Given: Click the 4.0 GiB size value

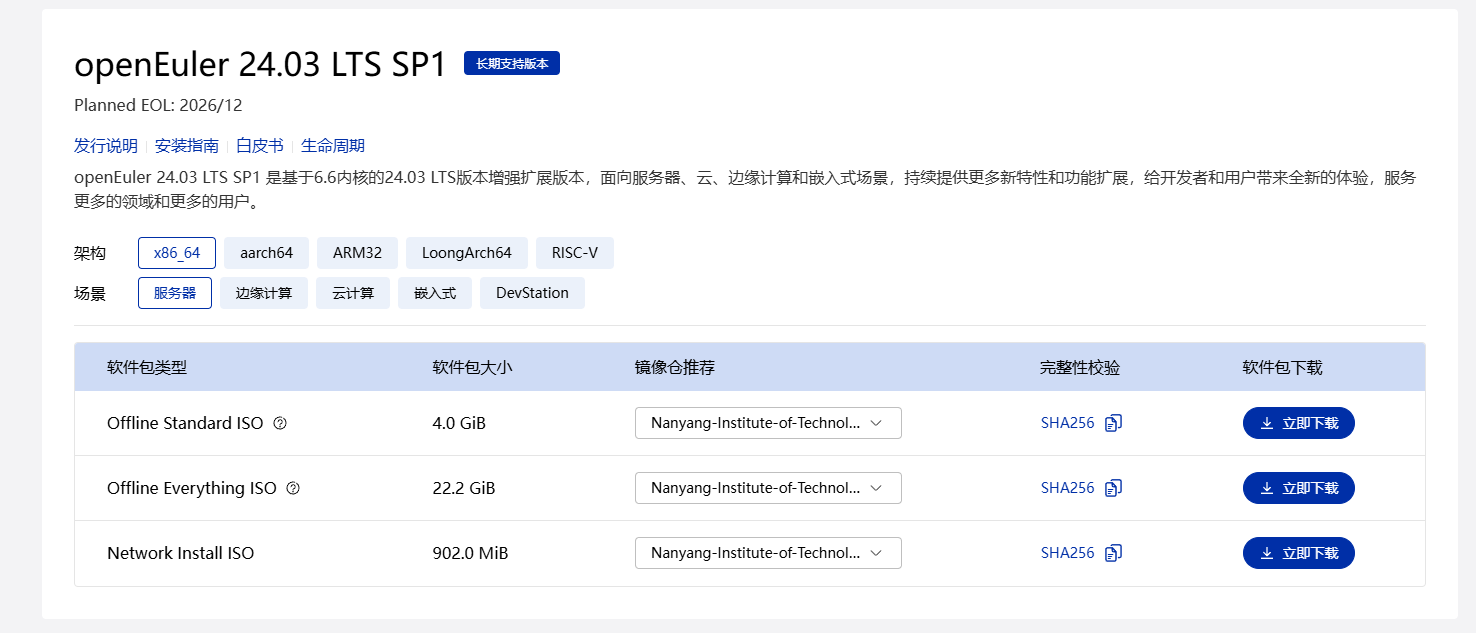Looking at the screenshot, I should [x=459, y=423].
